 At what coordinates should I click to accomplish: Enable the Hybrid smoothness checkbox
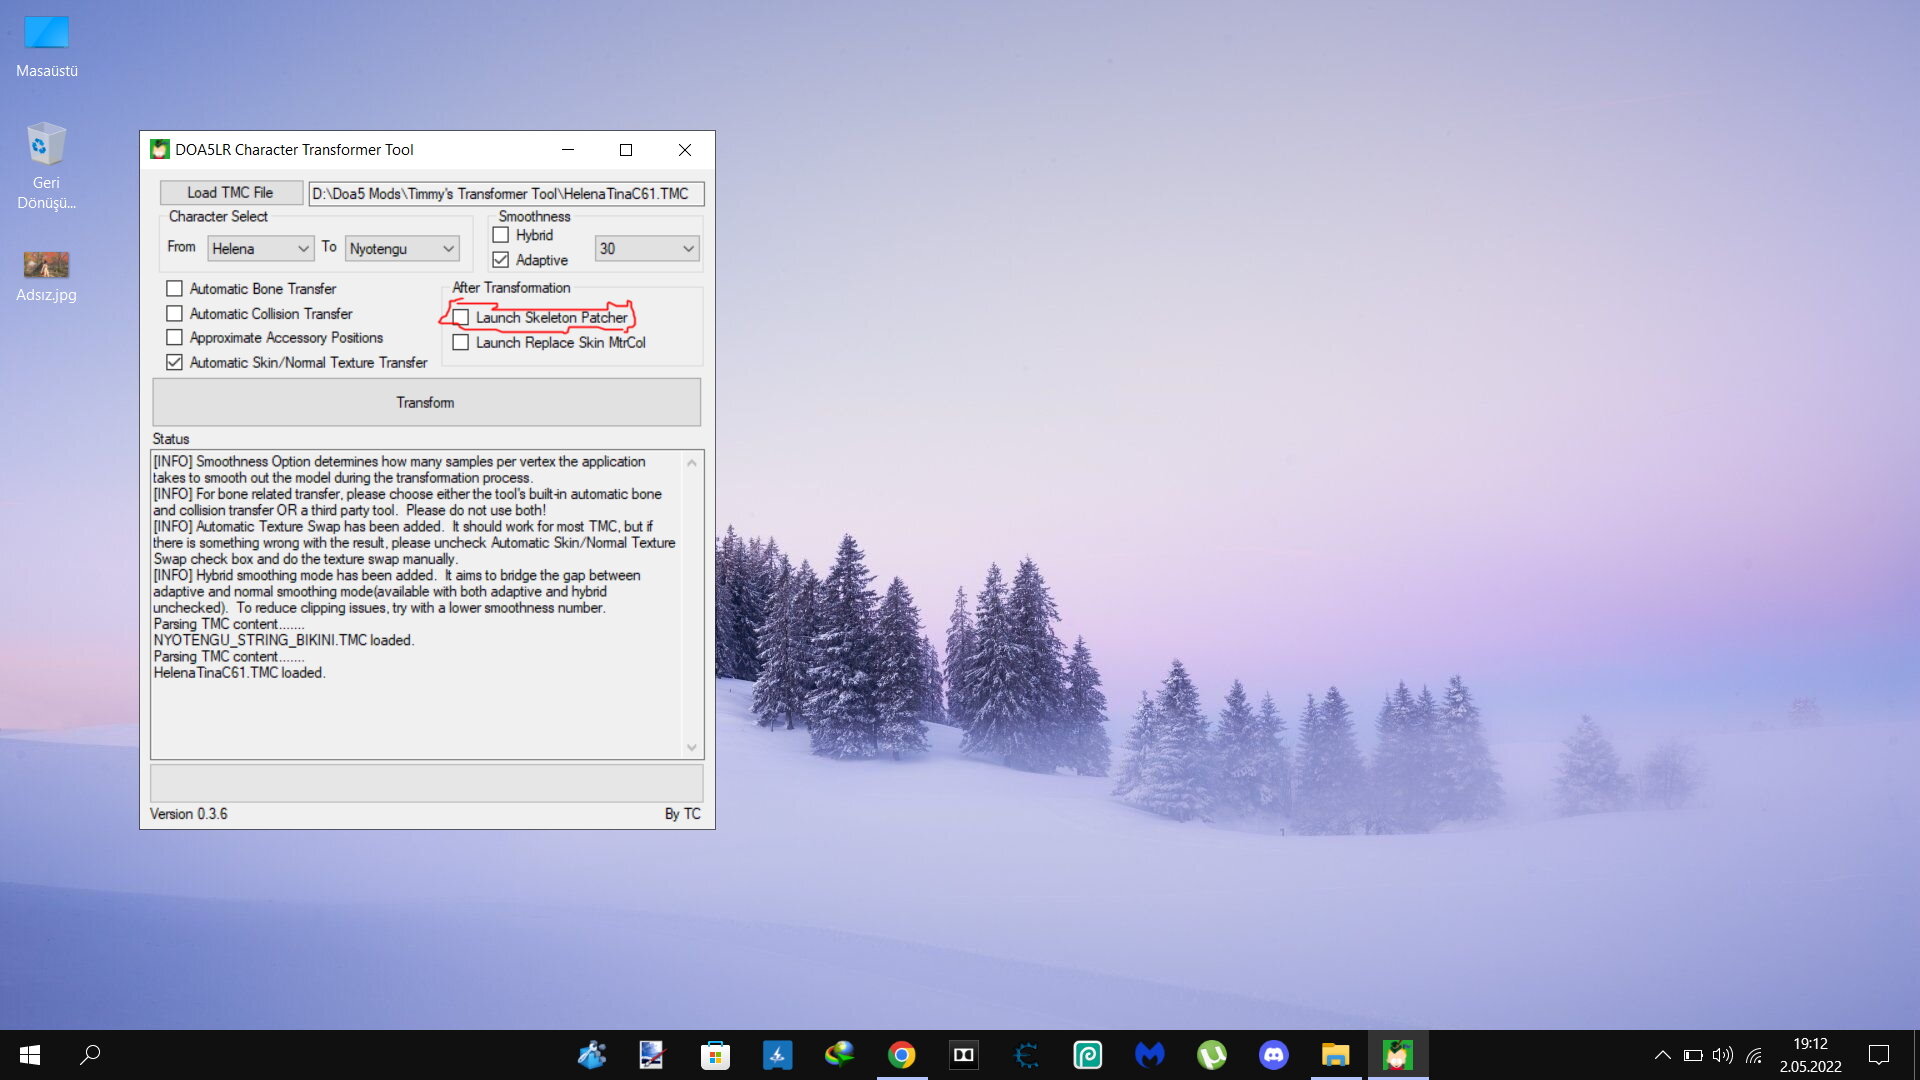501,235
